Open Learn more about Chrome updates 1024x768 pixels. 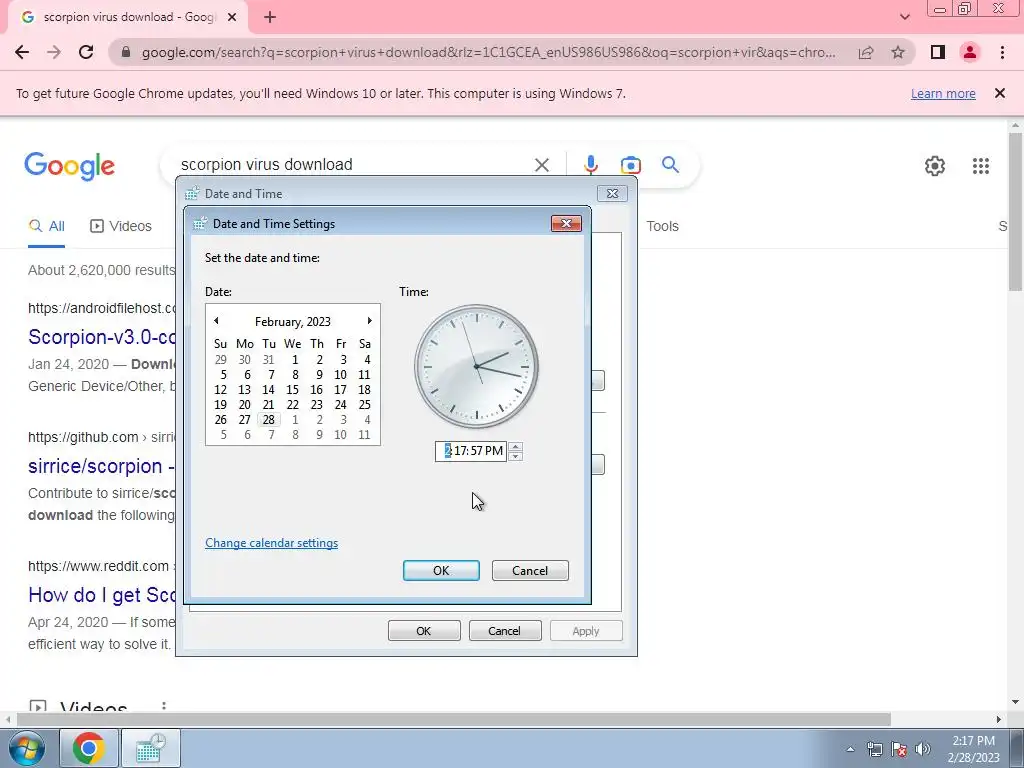point(943,93)
